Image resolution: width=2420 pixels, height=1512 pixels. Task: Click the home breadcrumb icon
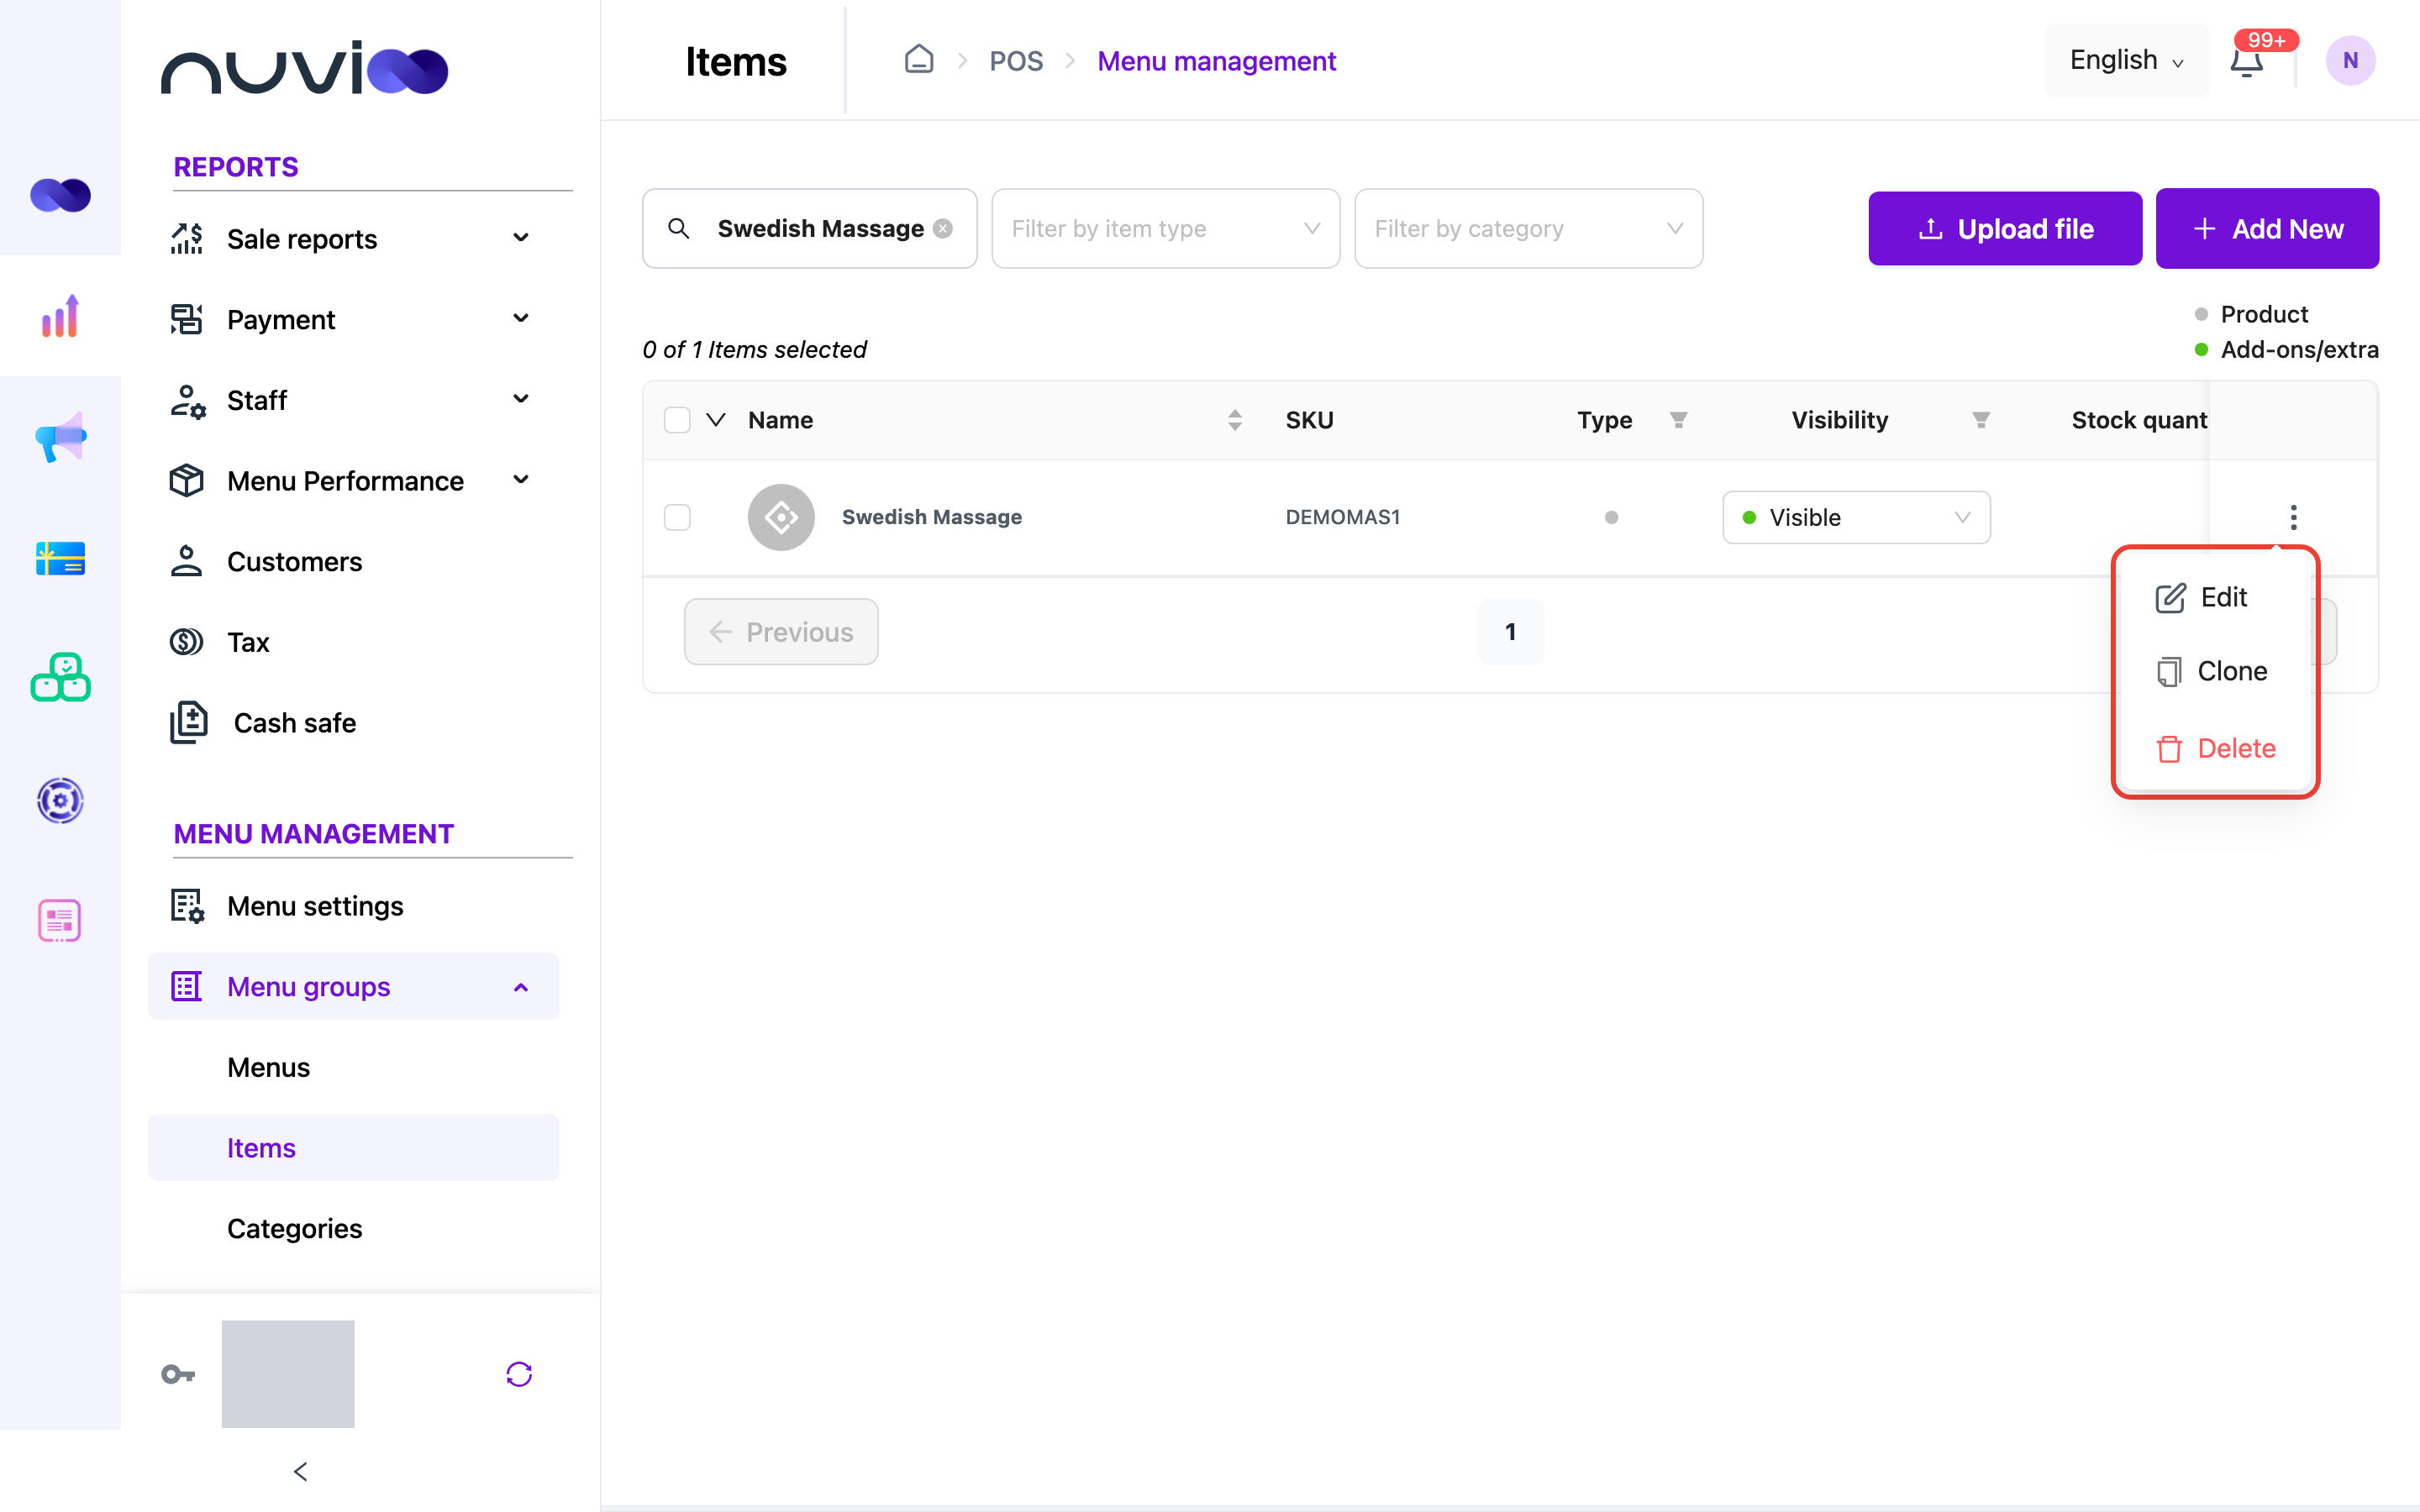tap(919, 60)
